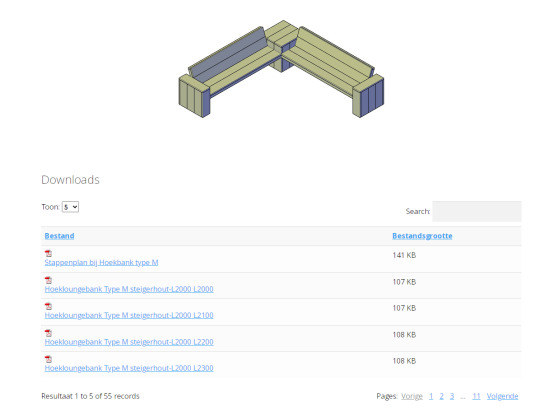This screenshot has height=410, width=540.
Task: Go to page 3 in pagination
Action: pos(452,396)
